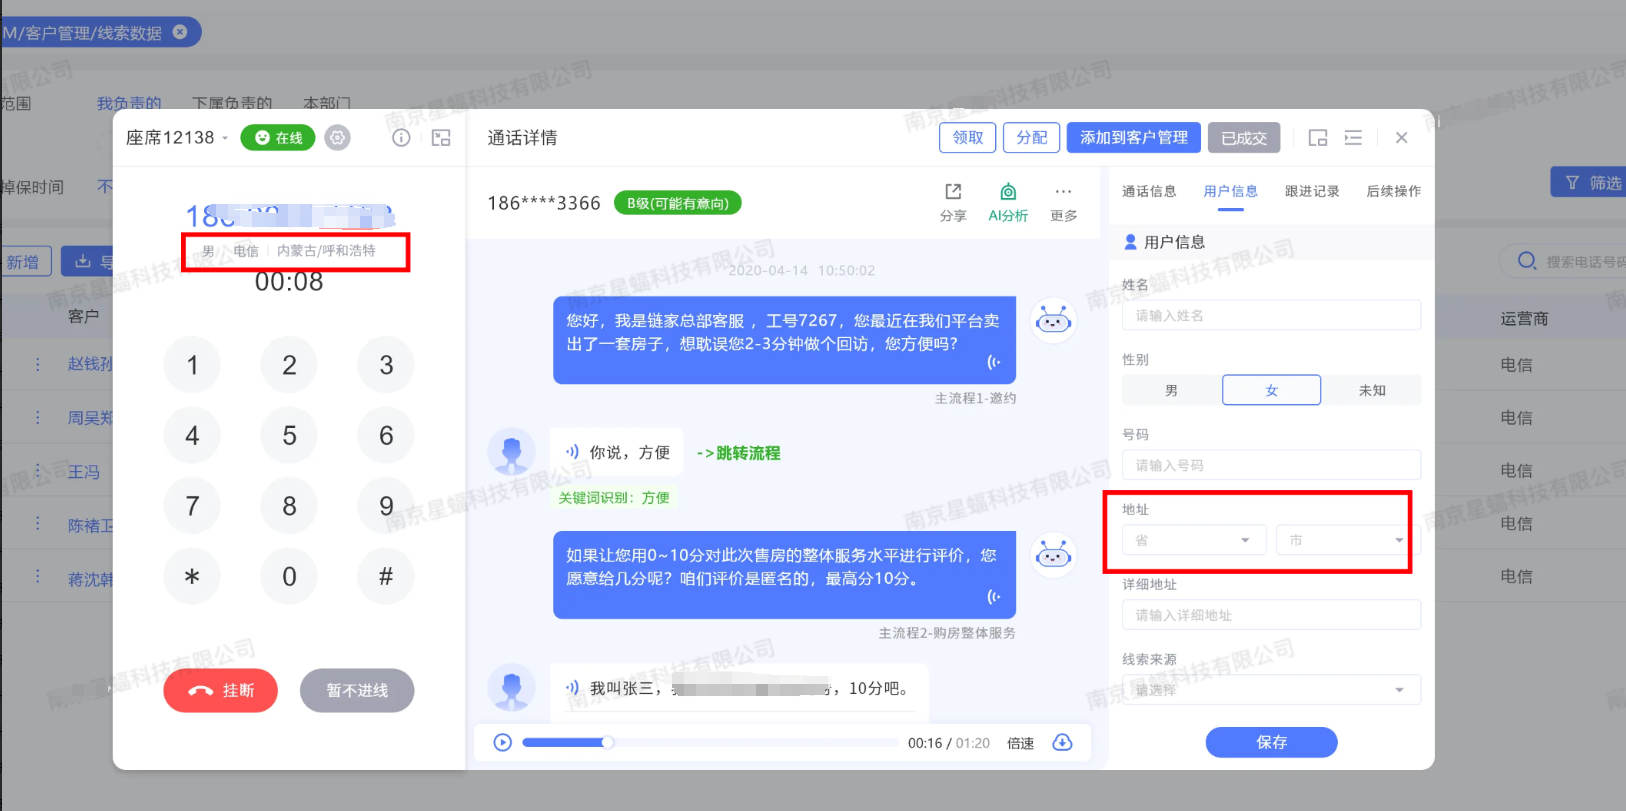Click the red 挂断 hang up button
This screenshot has width=1626, height=811.
click(x=221, y=690)
